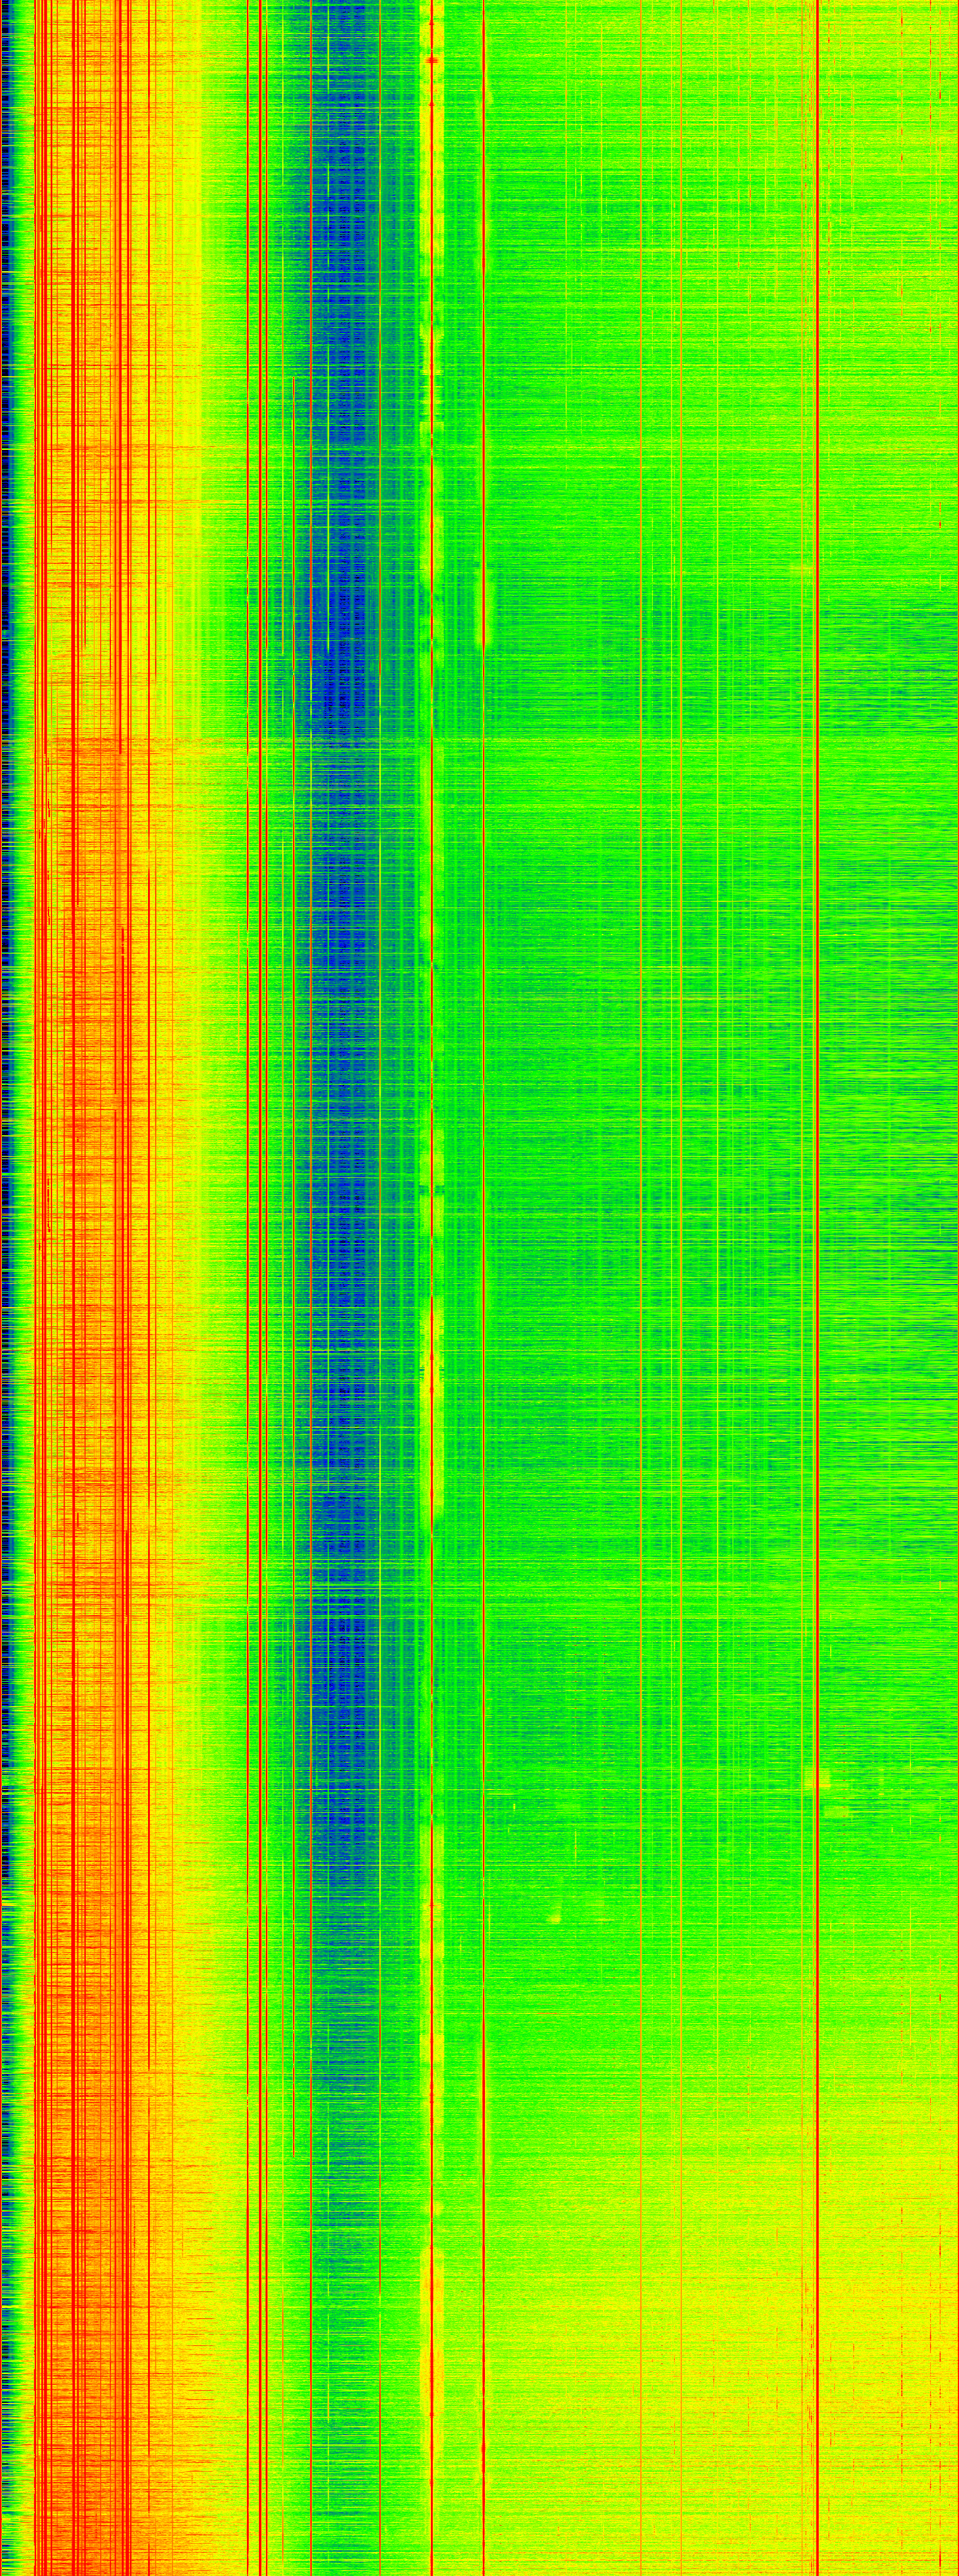Click the horizontal yellowish stripe crossing the left band
Screen dimensions: 959x2576
click(100, 741)
